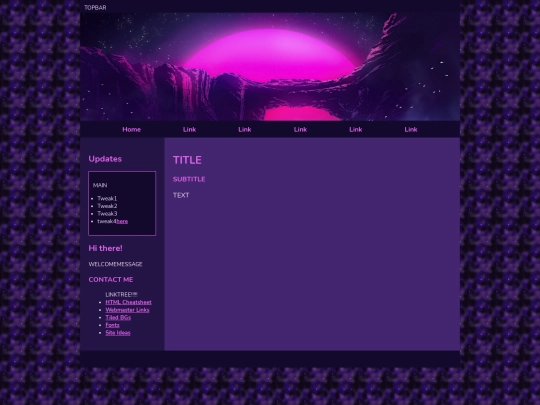540x405 pixels.
Task: Open the Site Ideas link
Action: [x=118, y=333]
